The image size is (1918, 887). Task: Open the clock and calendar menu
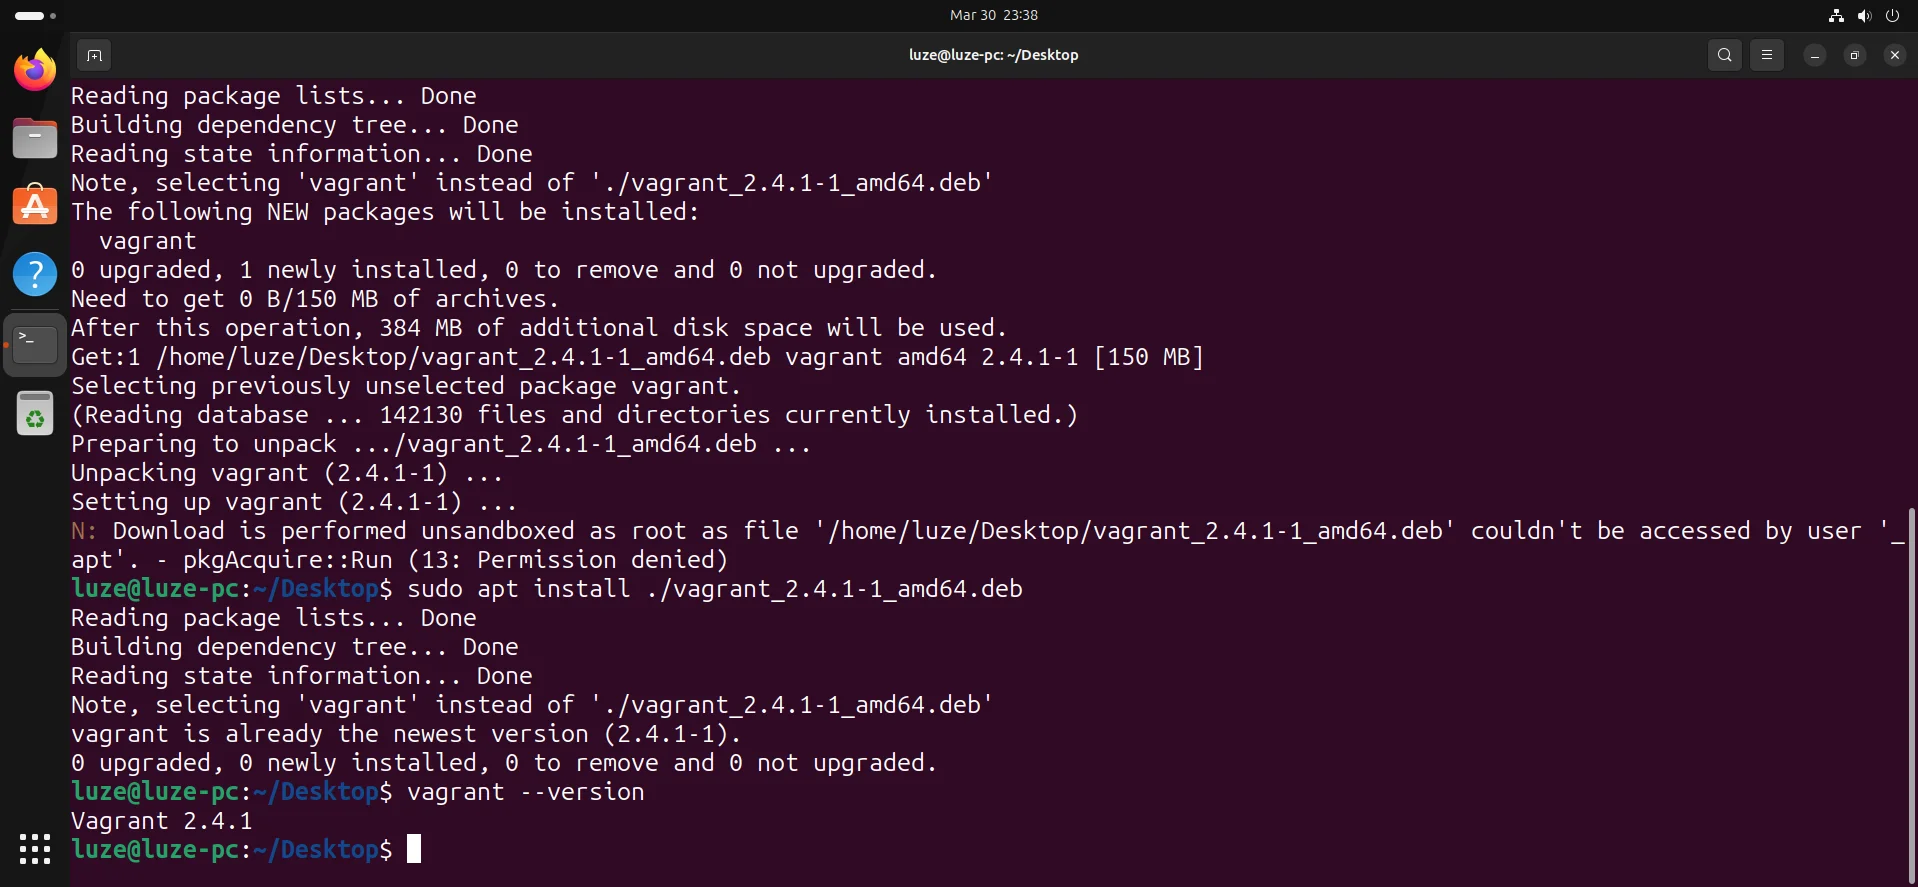click(x=993, y=15)
